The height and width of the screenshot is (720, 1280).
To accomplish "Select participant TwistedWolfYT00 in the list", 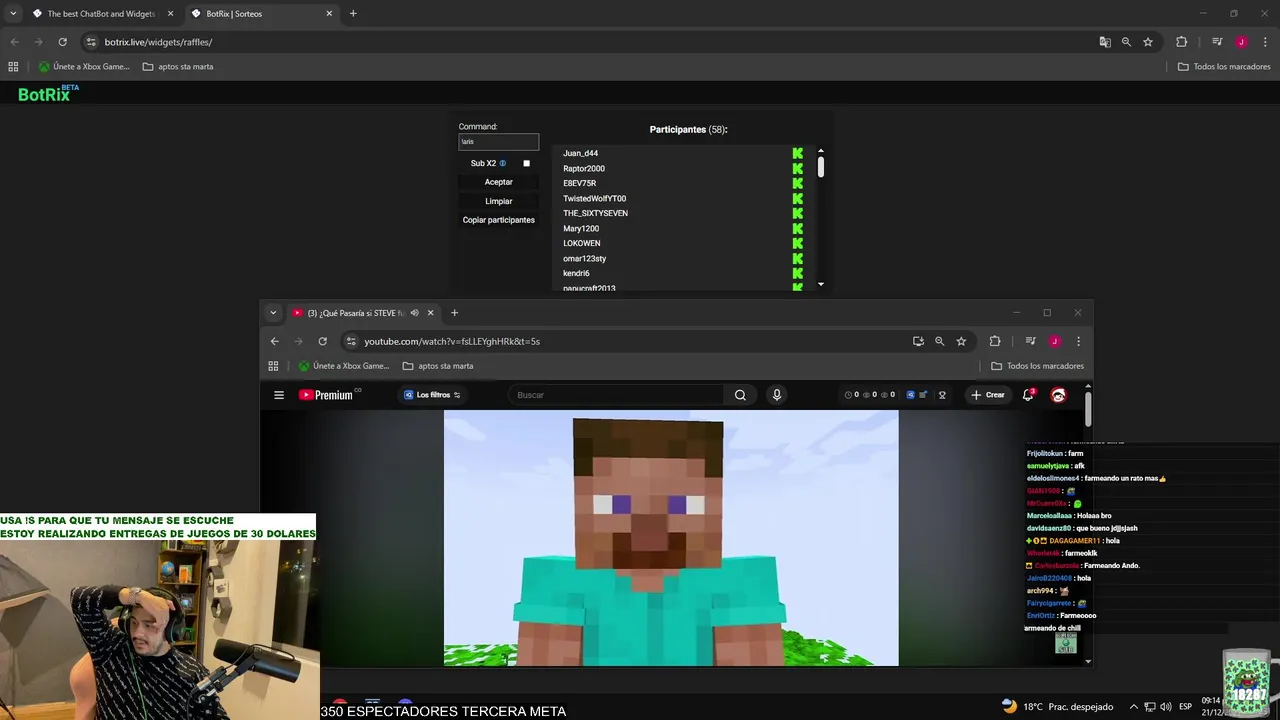I will click(x=594, y=198).
